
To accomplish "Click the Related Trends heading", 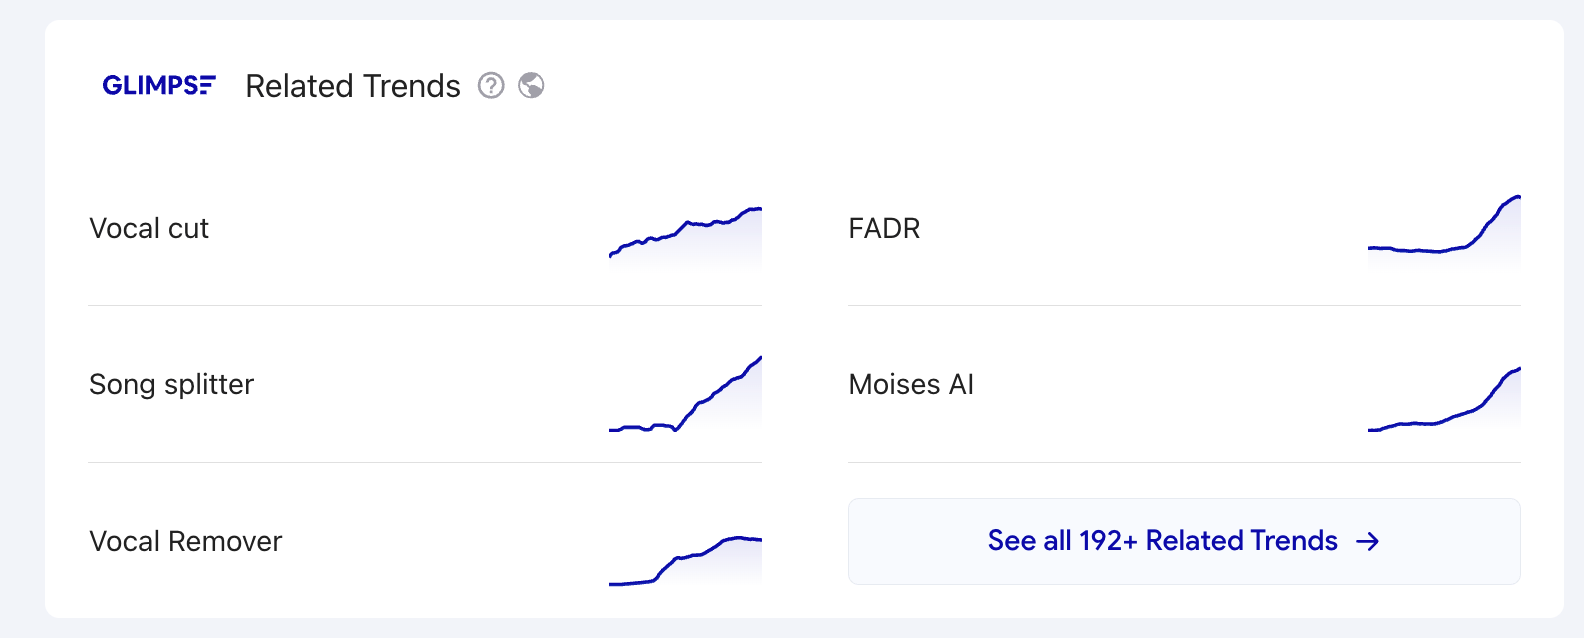I will 353,86.
